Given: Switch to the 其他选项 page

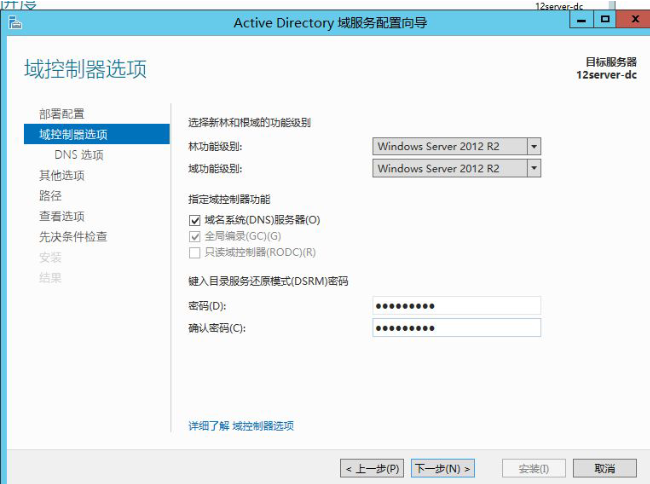Looking at the screenshot, I should 62,175.
